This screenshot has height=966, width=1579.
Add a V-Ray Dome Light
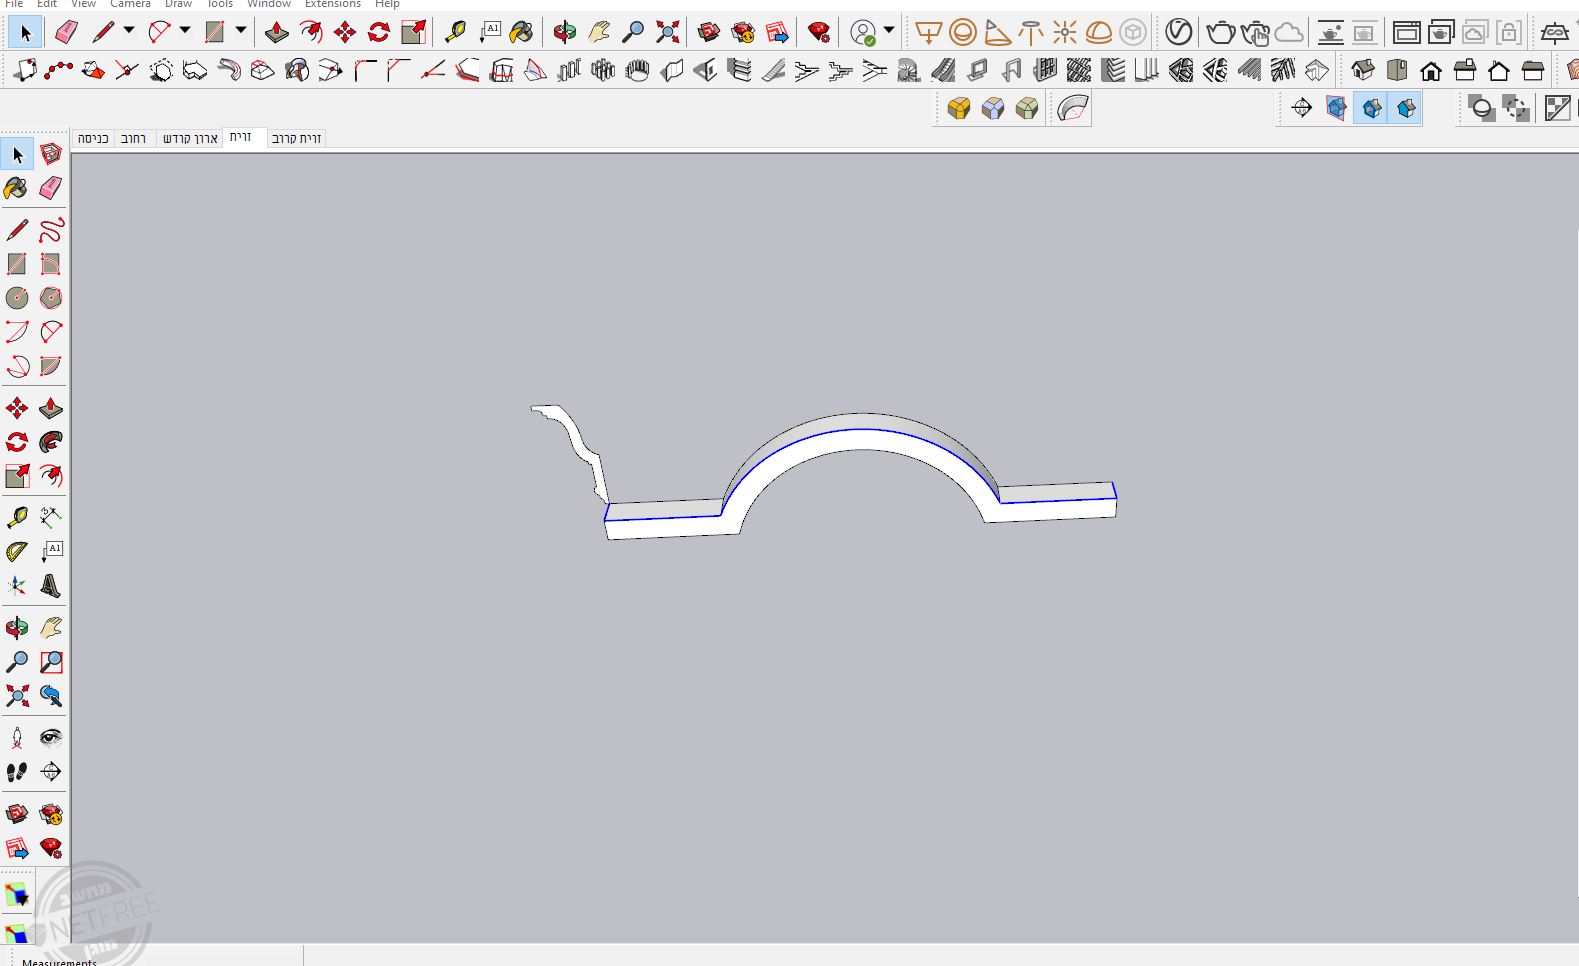click(1099, 33)
